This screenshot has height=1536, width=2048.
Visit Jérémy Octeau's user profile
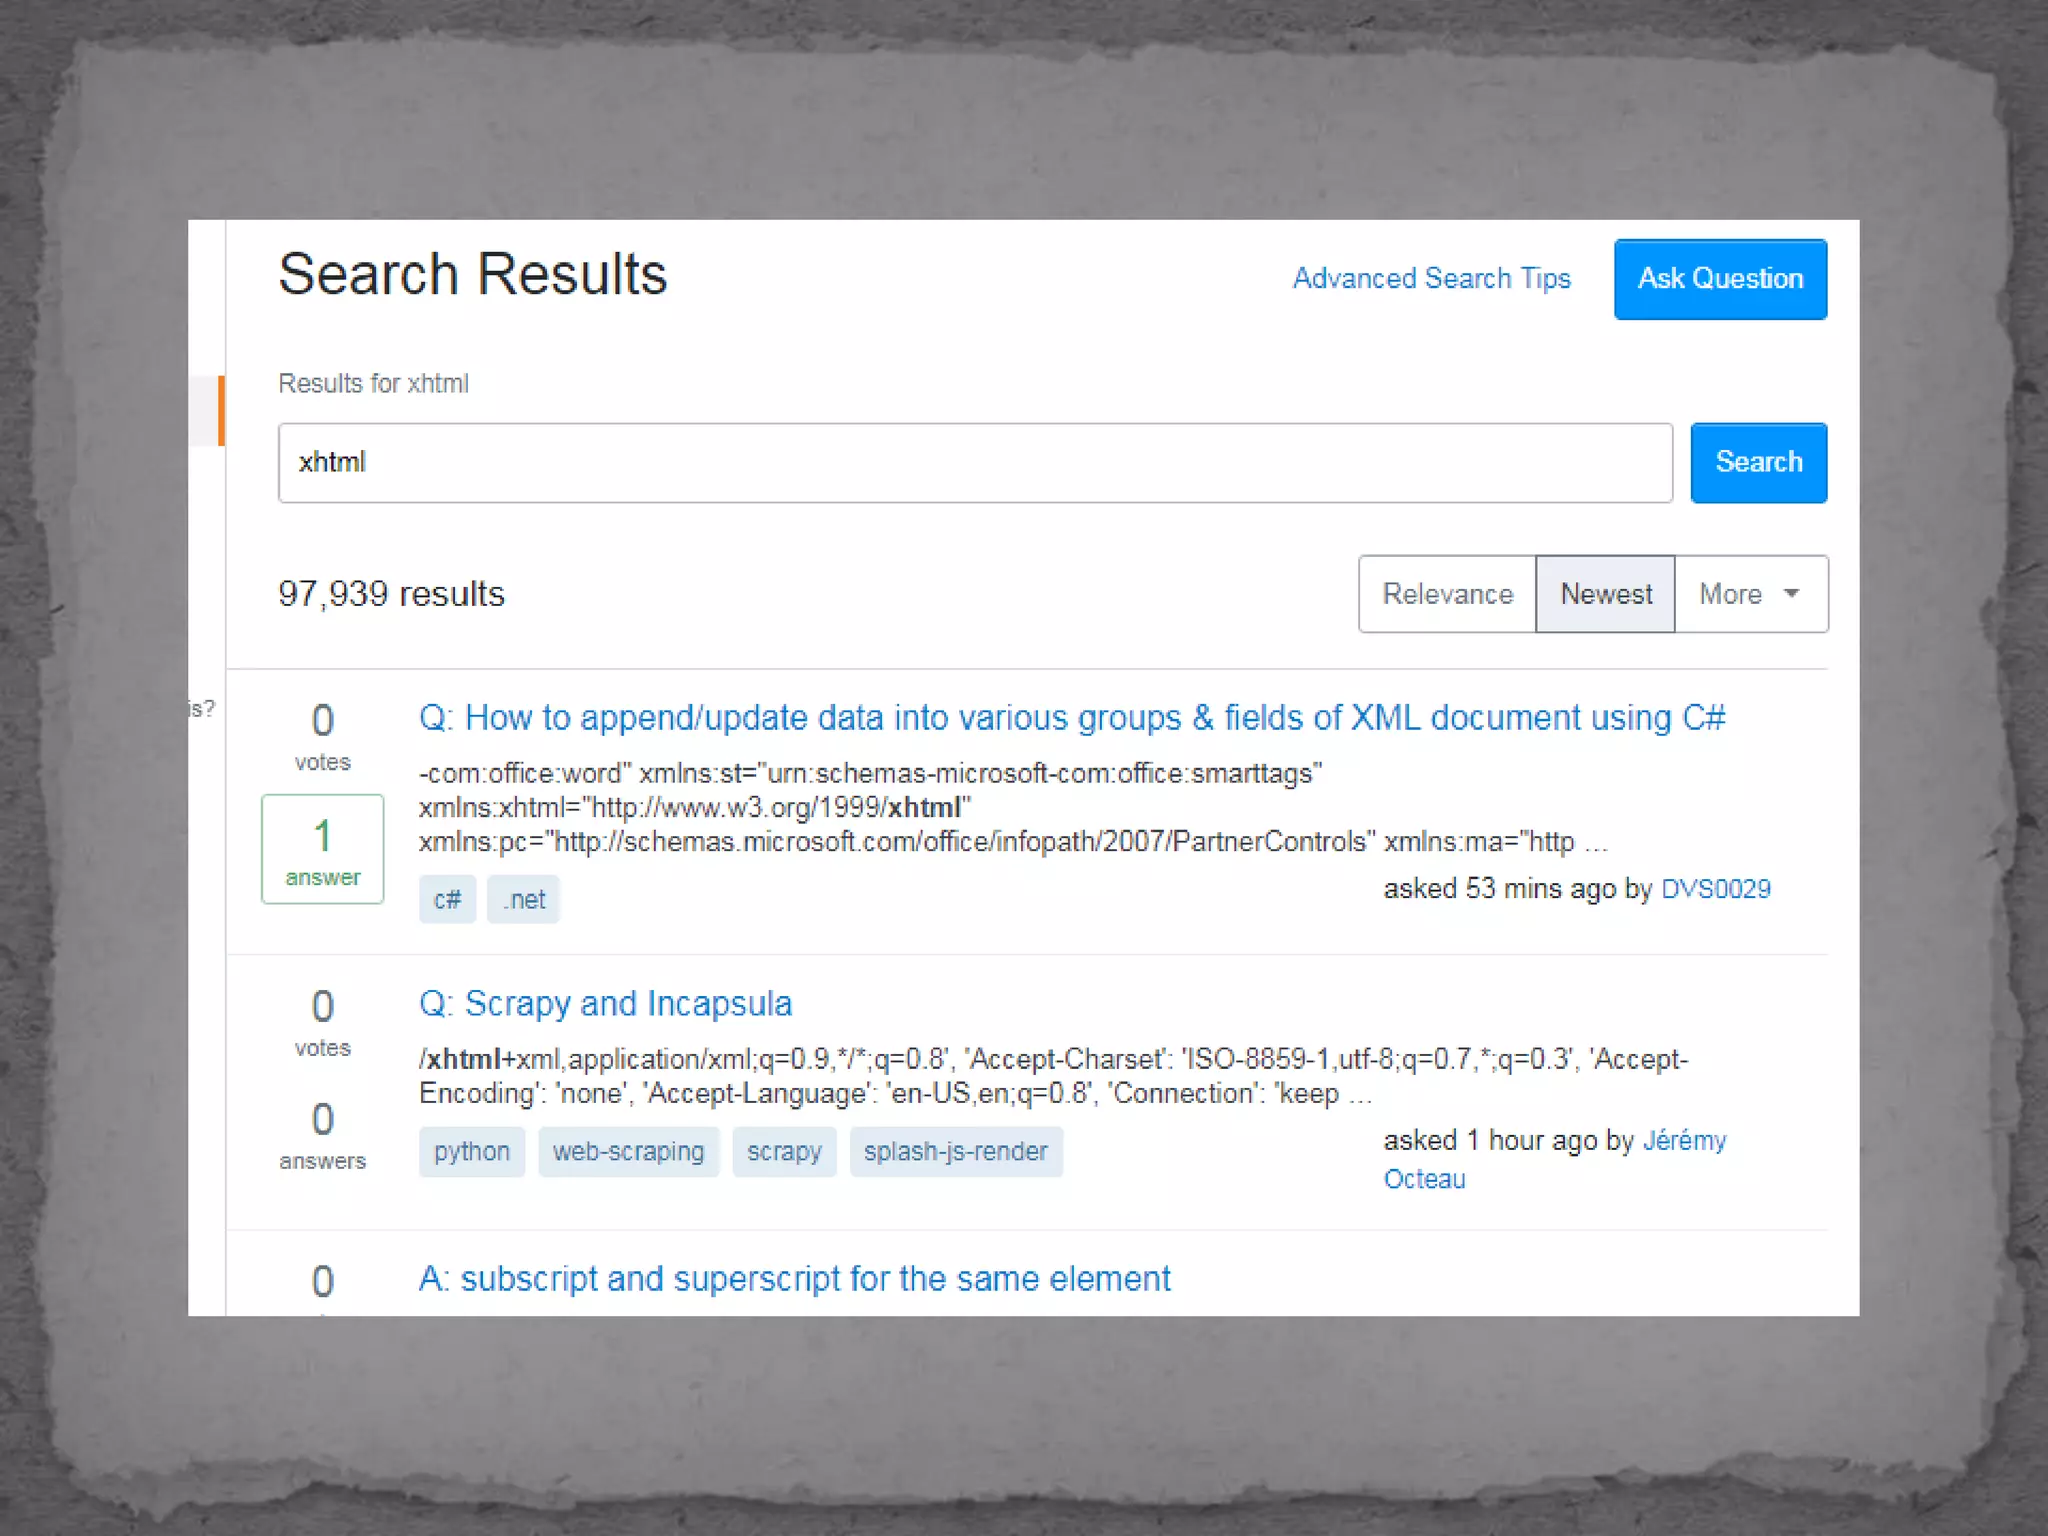[x=1684, y=1141]
